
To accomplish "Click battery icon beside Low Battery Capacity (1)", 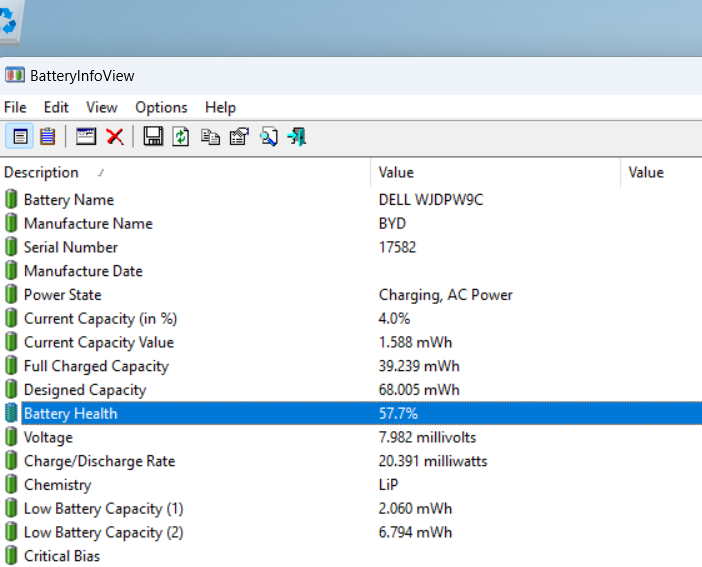I will [x=11, y=508].
